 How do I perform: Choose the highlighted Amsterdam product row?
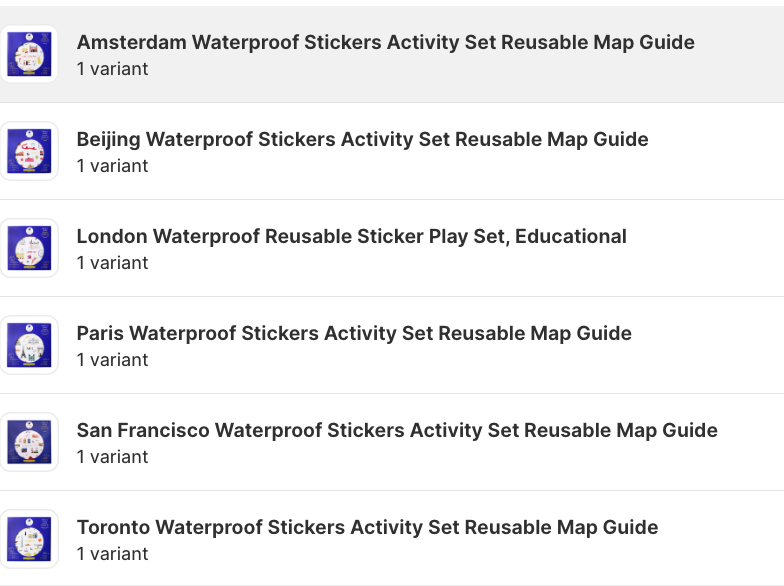(x=392, y=54)
